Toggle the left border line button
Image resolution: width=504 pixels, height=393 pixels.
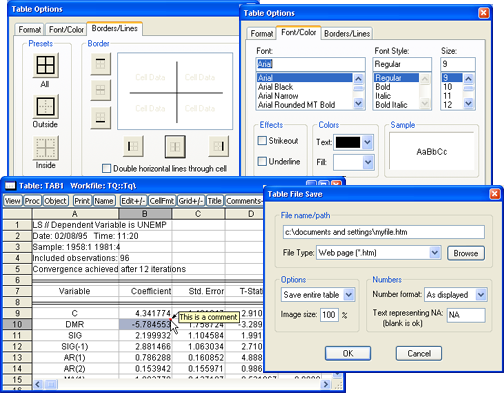133,146
